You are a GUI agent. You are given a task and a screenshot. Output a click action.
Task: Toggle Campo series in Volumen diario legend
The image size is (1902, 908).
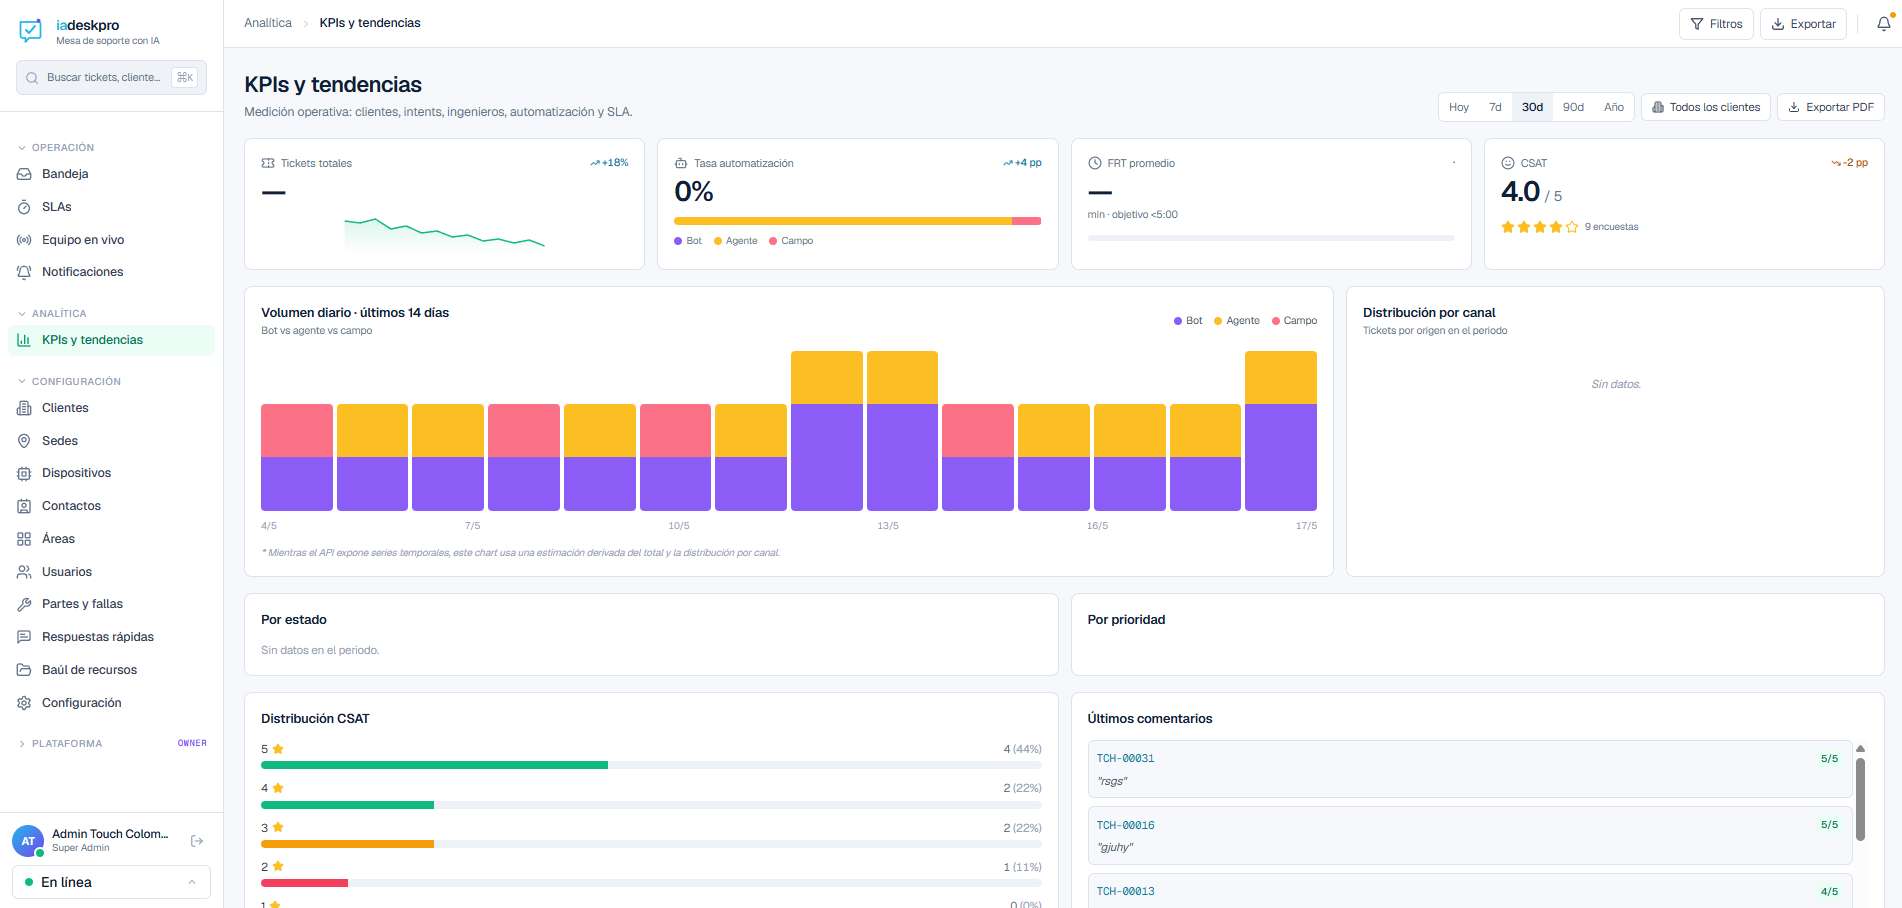click(x=1294, y=321)
